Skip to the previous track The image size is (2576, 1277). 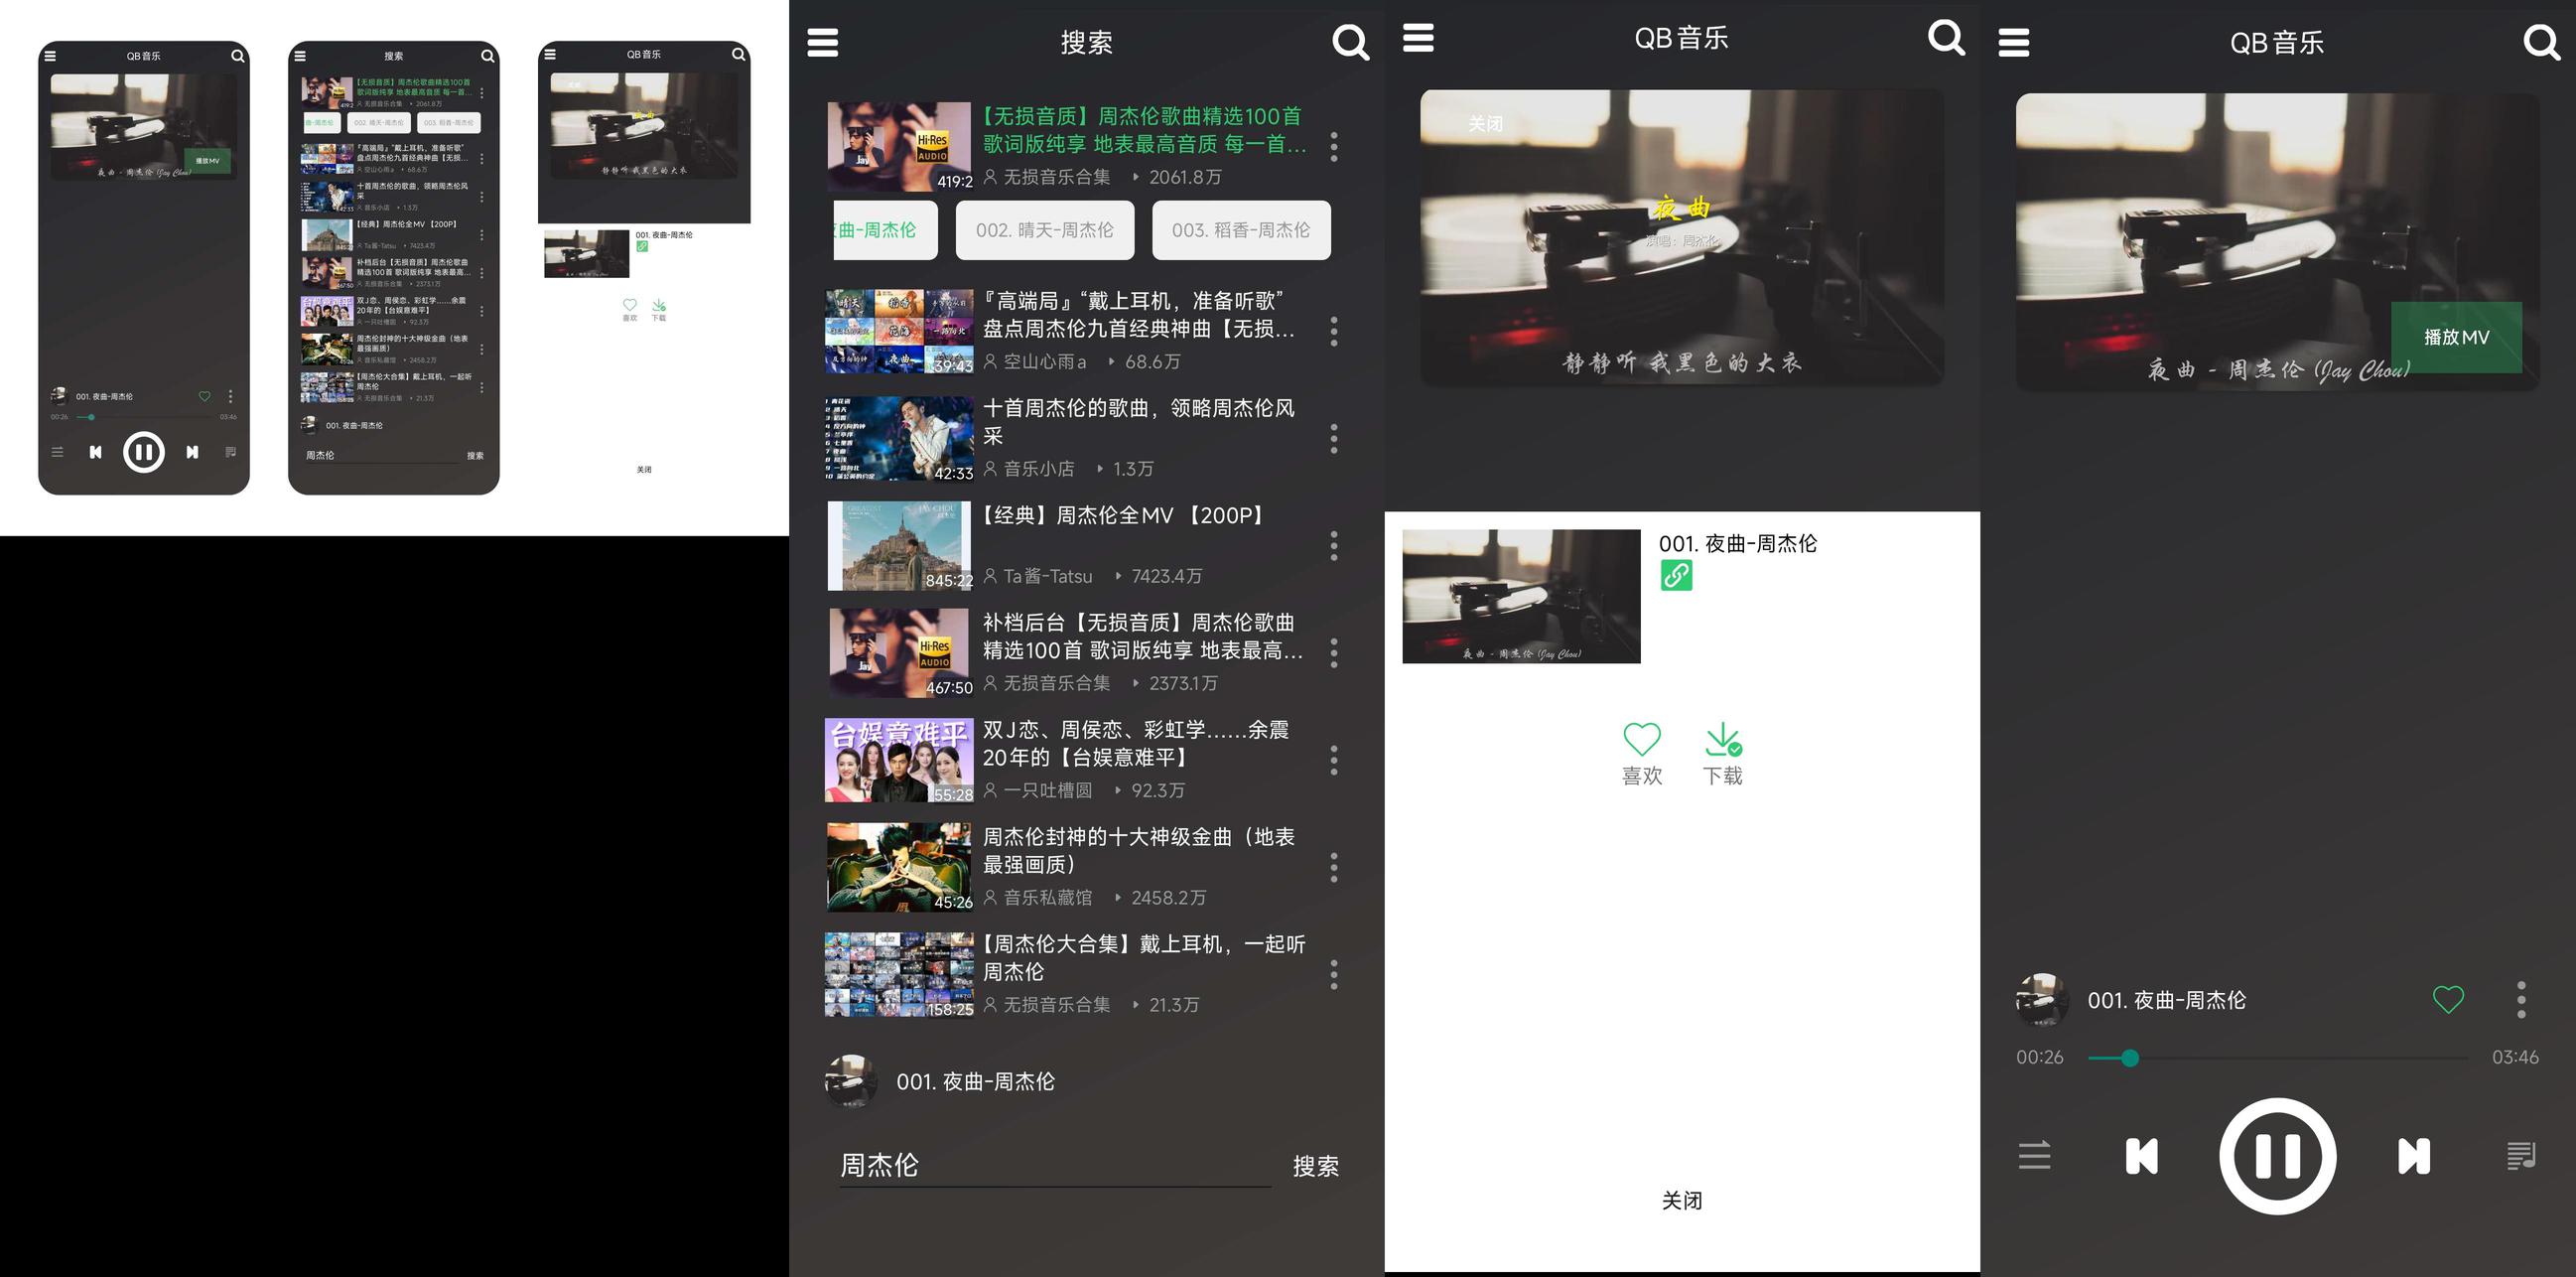pos(2141,1156)
